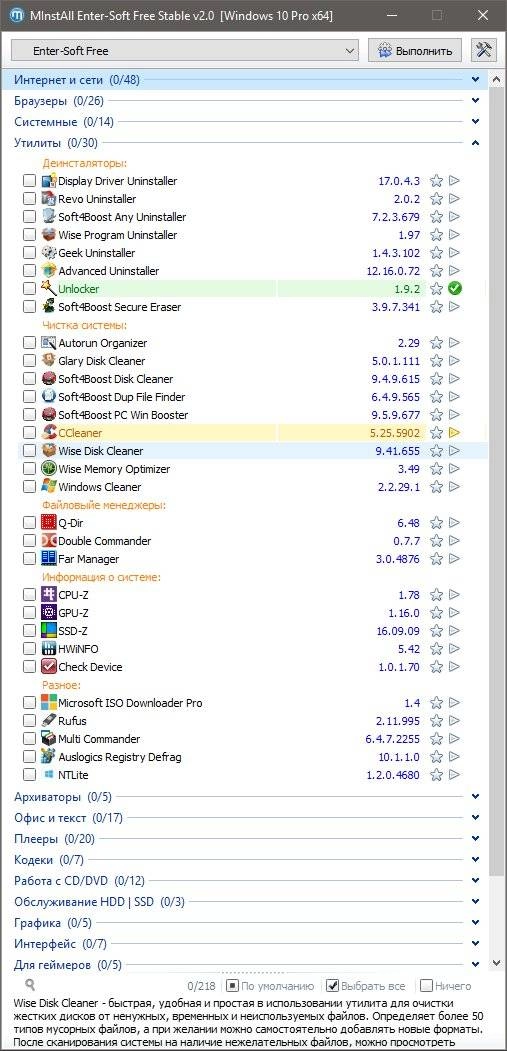Viewport: 507px width, 1051px height.
Task: Expand the Для геймеров category
Action: [x=475, y=965]
